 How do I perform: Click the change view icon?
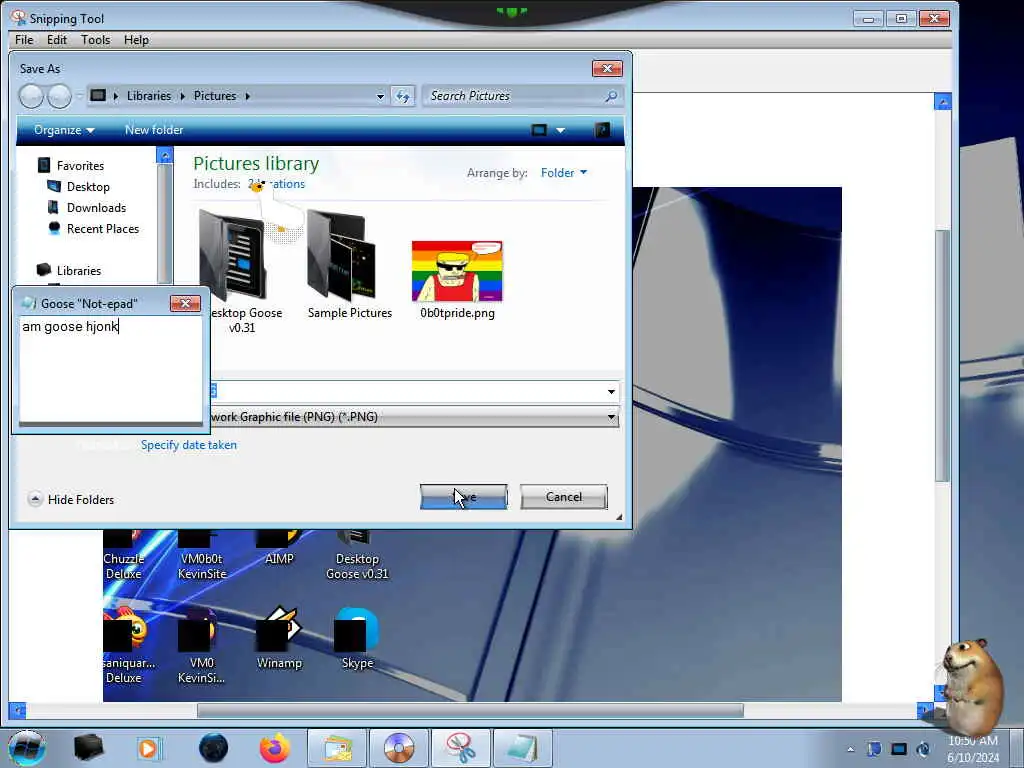pos(539,130)
